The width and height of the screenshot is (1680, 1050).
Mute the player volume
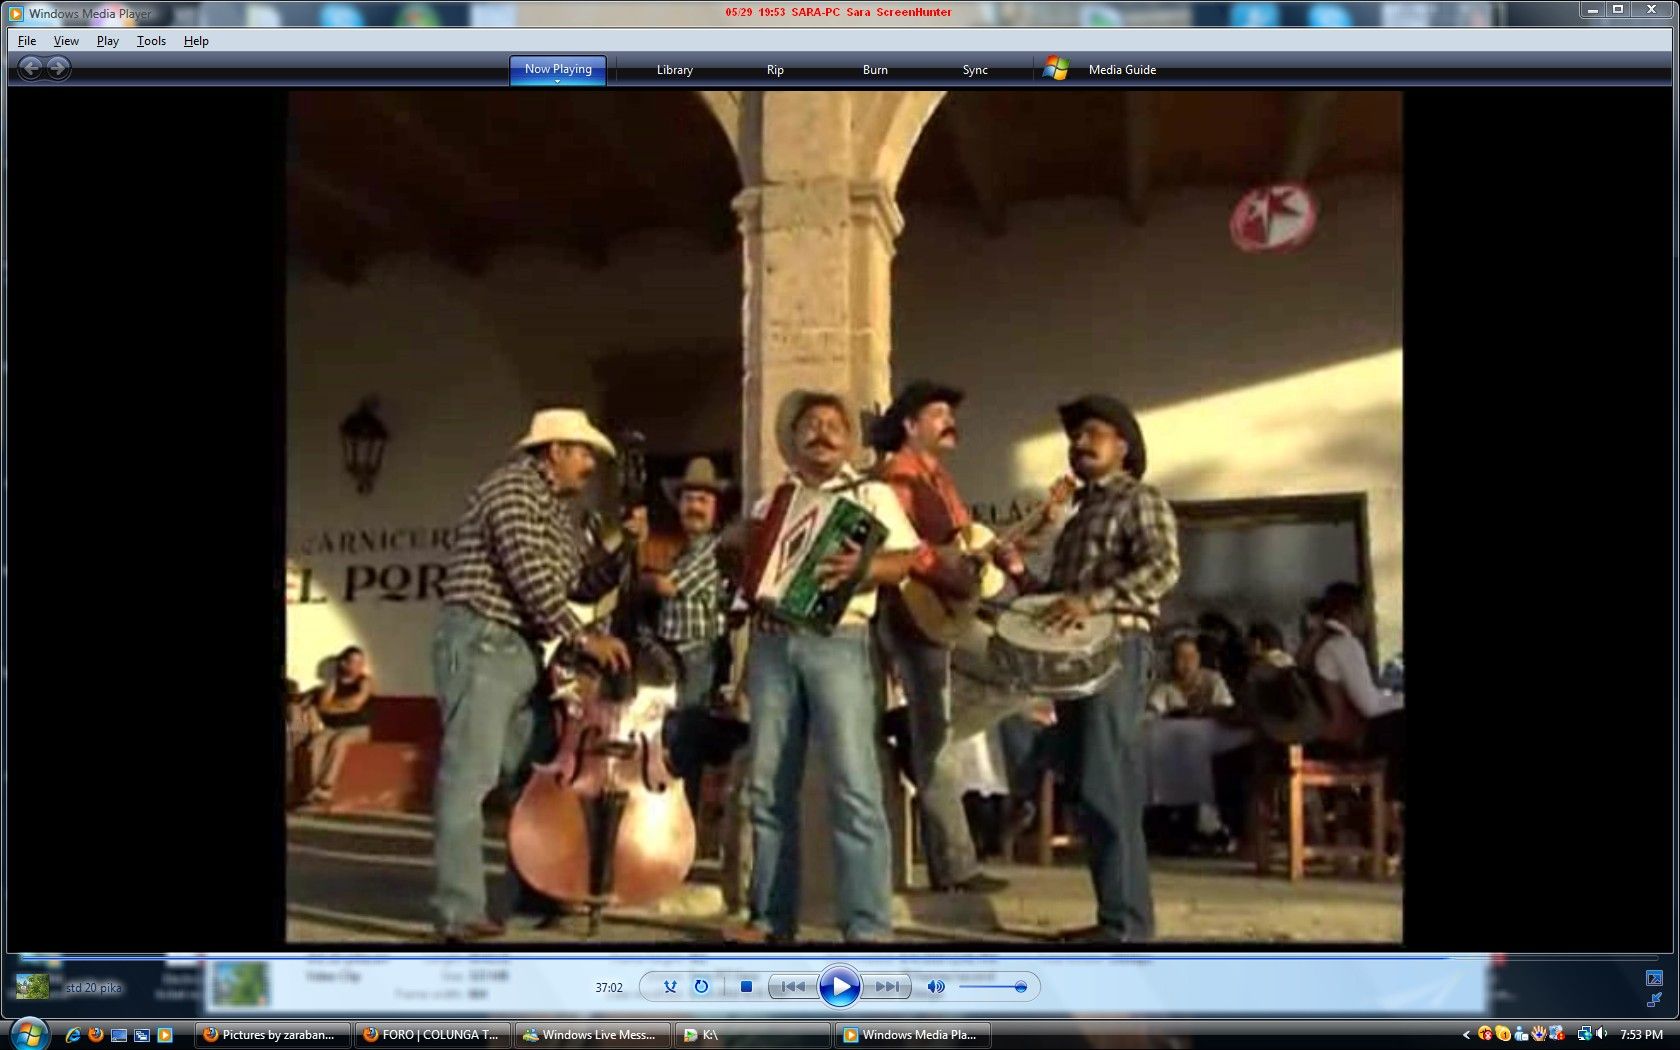(935, 987)
